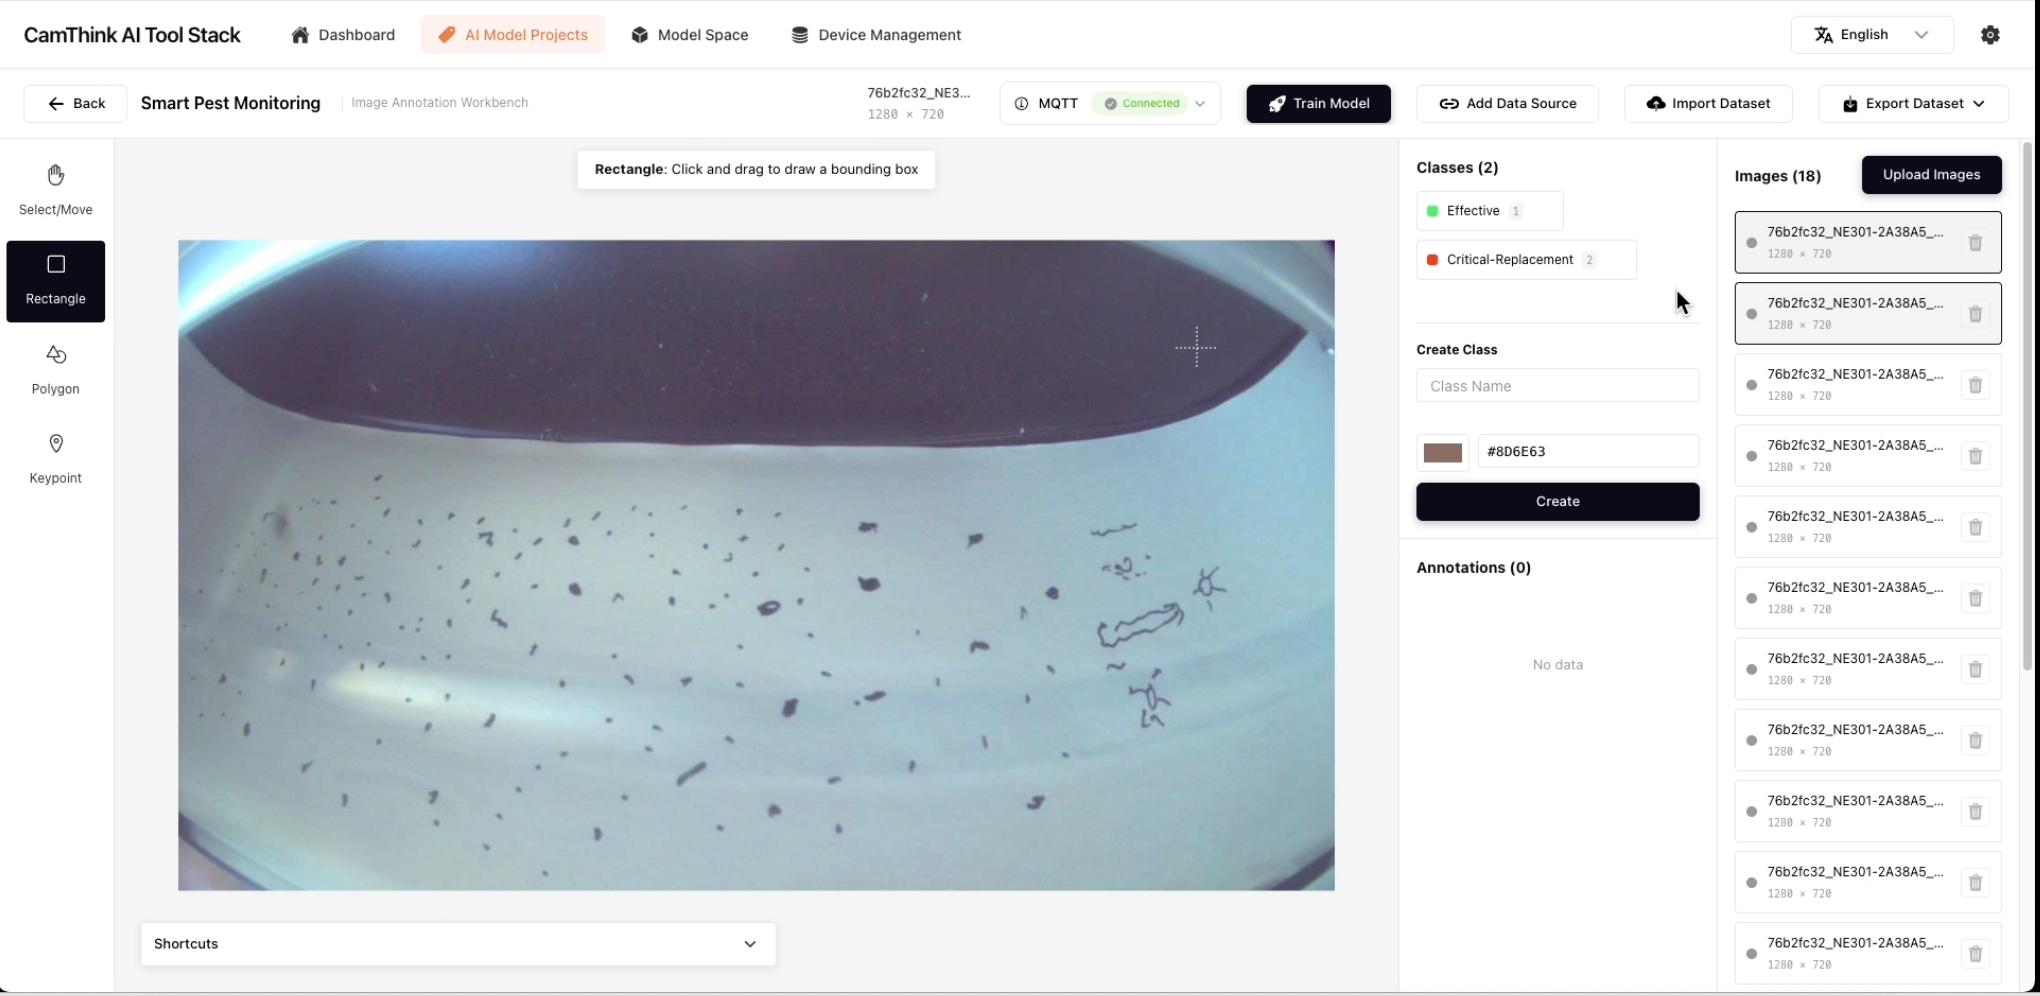Focus the Class Name input field
The image size is (2040, 996).
1557,386
